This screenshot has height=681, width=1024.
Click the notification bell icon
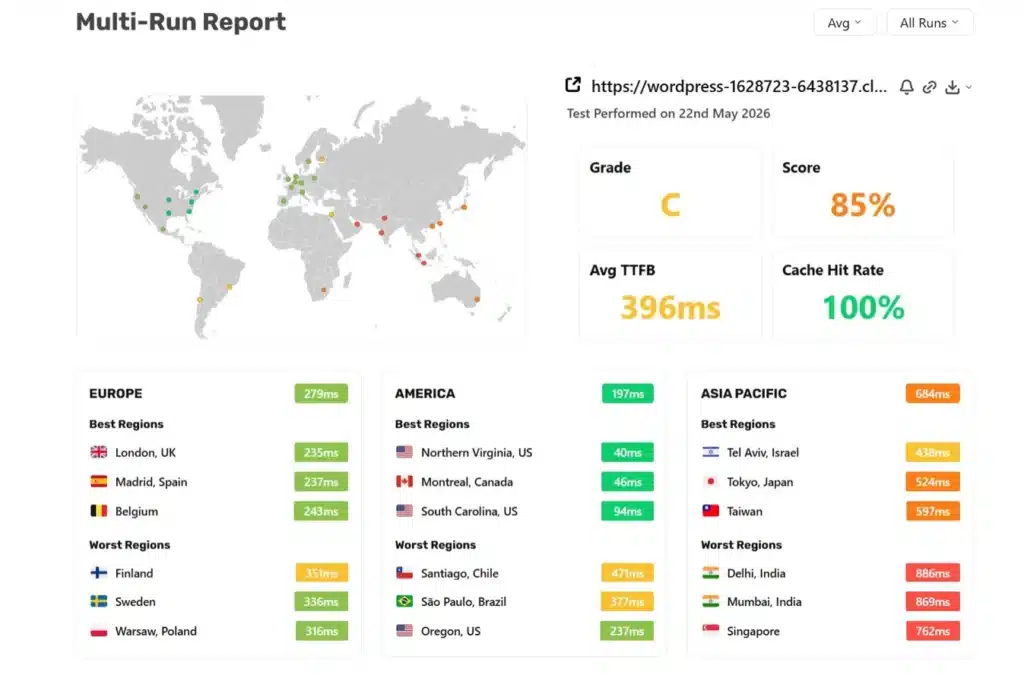[906, 87]
